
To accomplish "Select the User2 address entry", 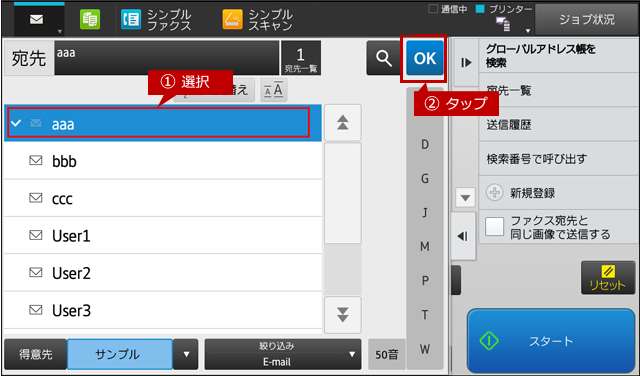I will [162, 273].
